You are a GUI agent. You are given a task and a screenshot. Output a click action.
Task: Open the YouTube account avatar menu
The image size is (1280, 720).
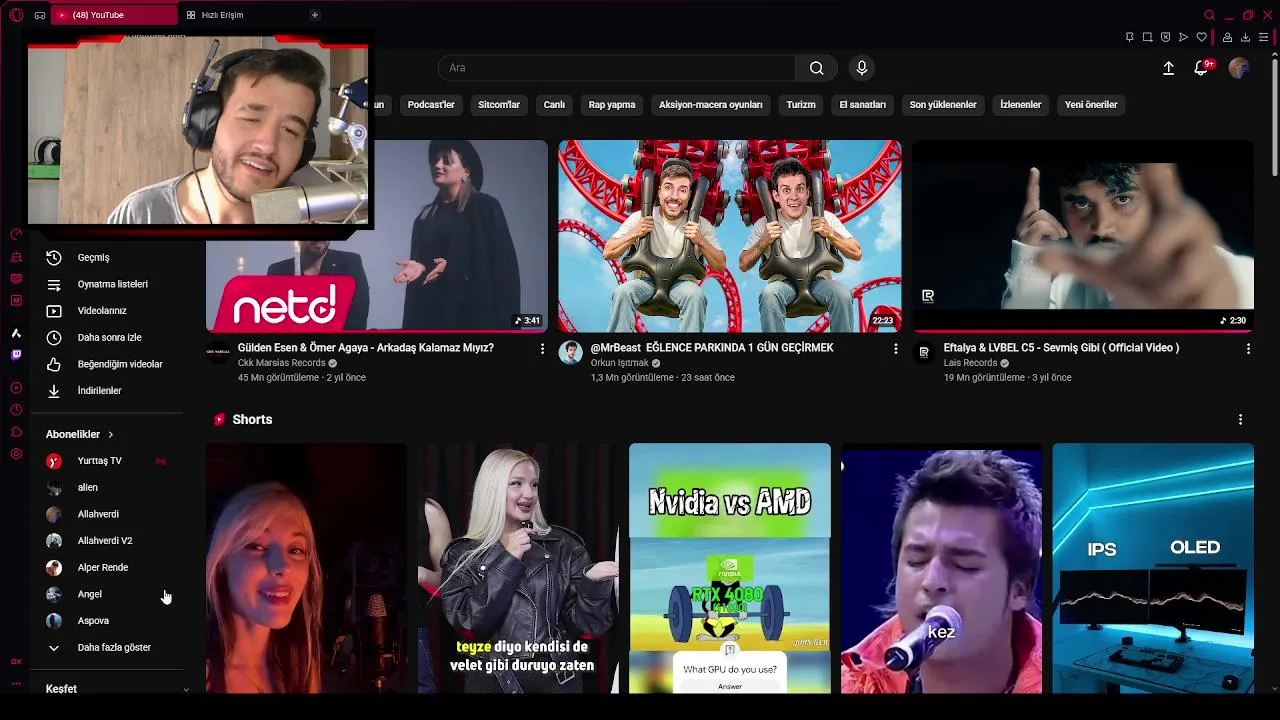[x=1239, y=68]
